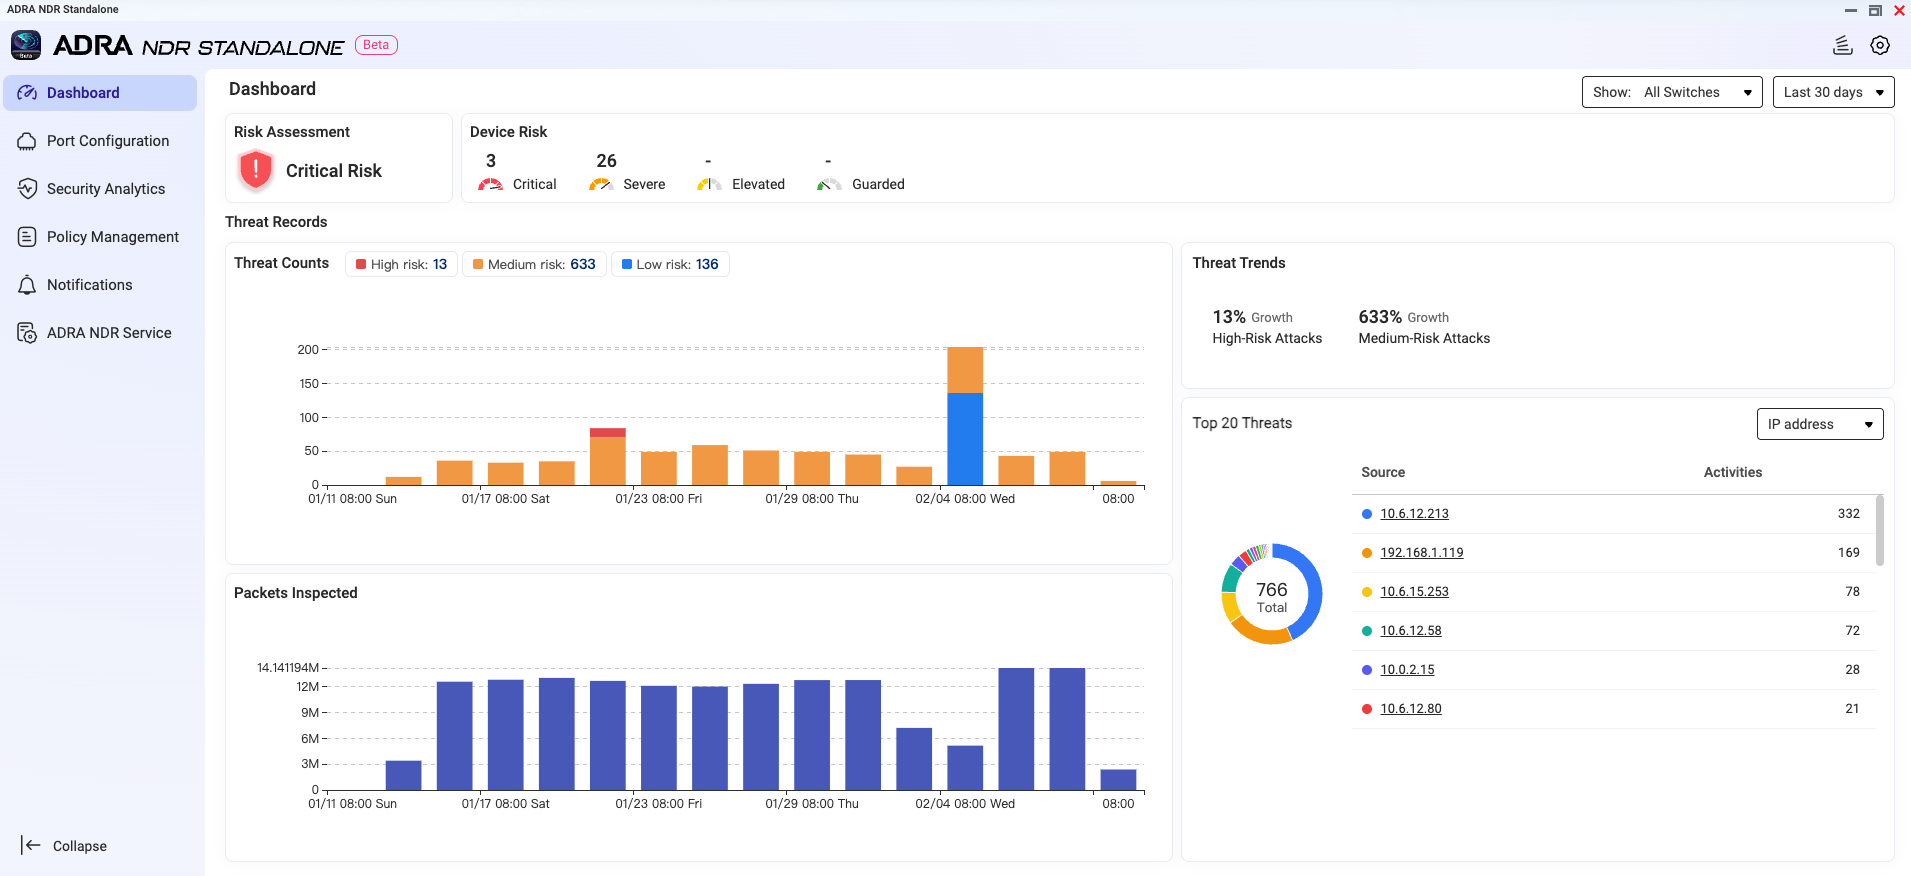Open the IP address dropdown

(x=1819, y=424)
